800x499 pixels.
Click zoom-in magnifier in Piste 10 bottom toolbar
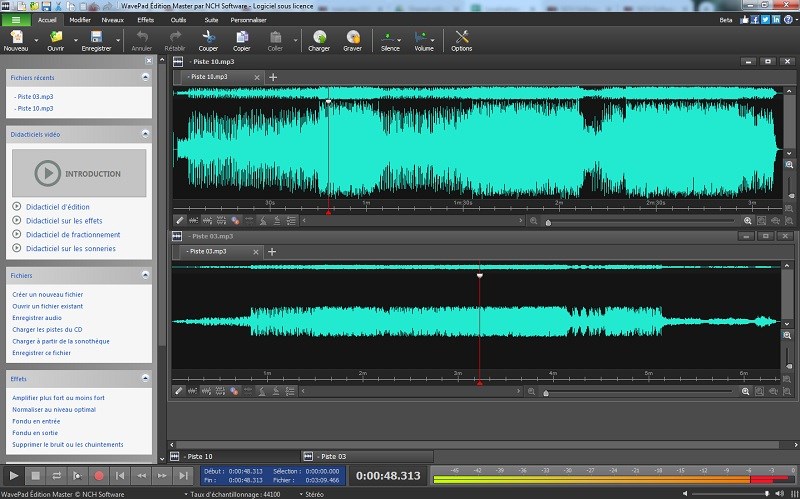click(x=747, y=221)
